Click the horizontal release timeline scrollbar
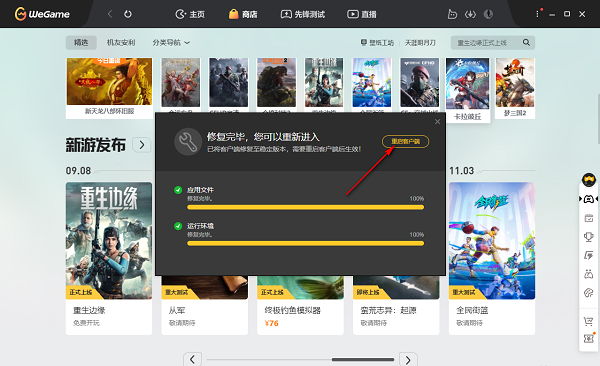 363,359
